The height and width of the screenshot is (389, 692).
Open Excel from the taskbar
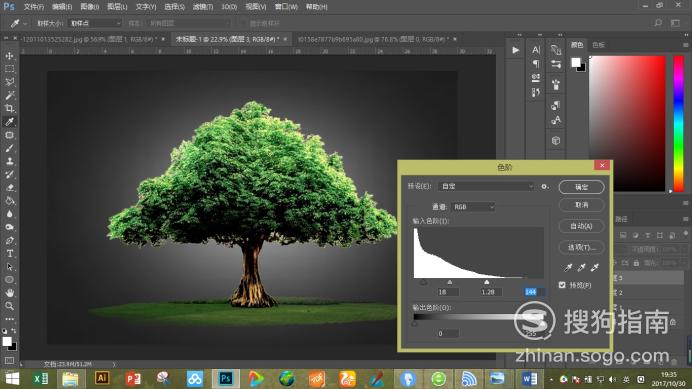click(41, 379)
